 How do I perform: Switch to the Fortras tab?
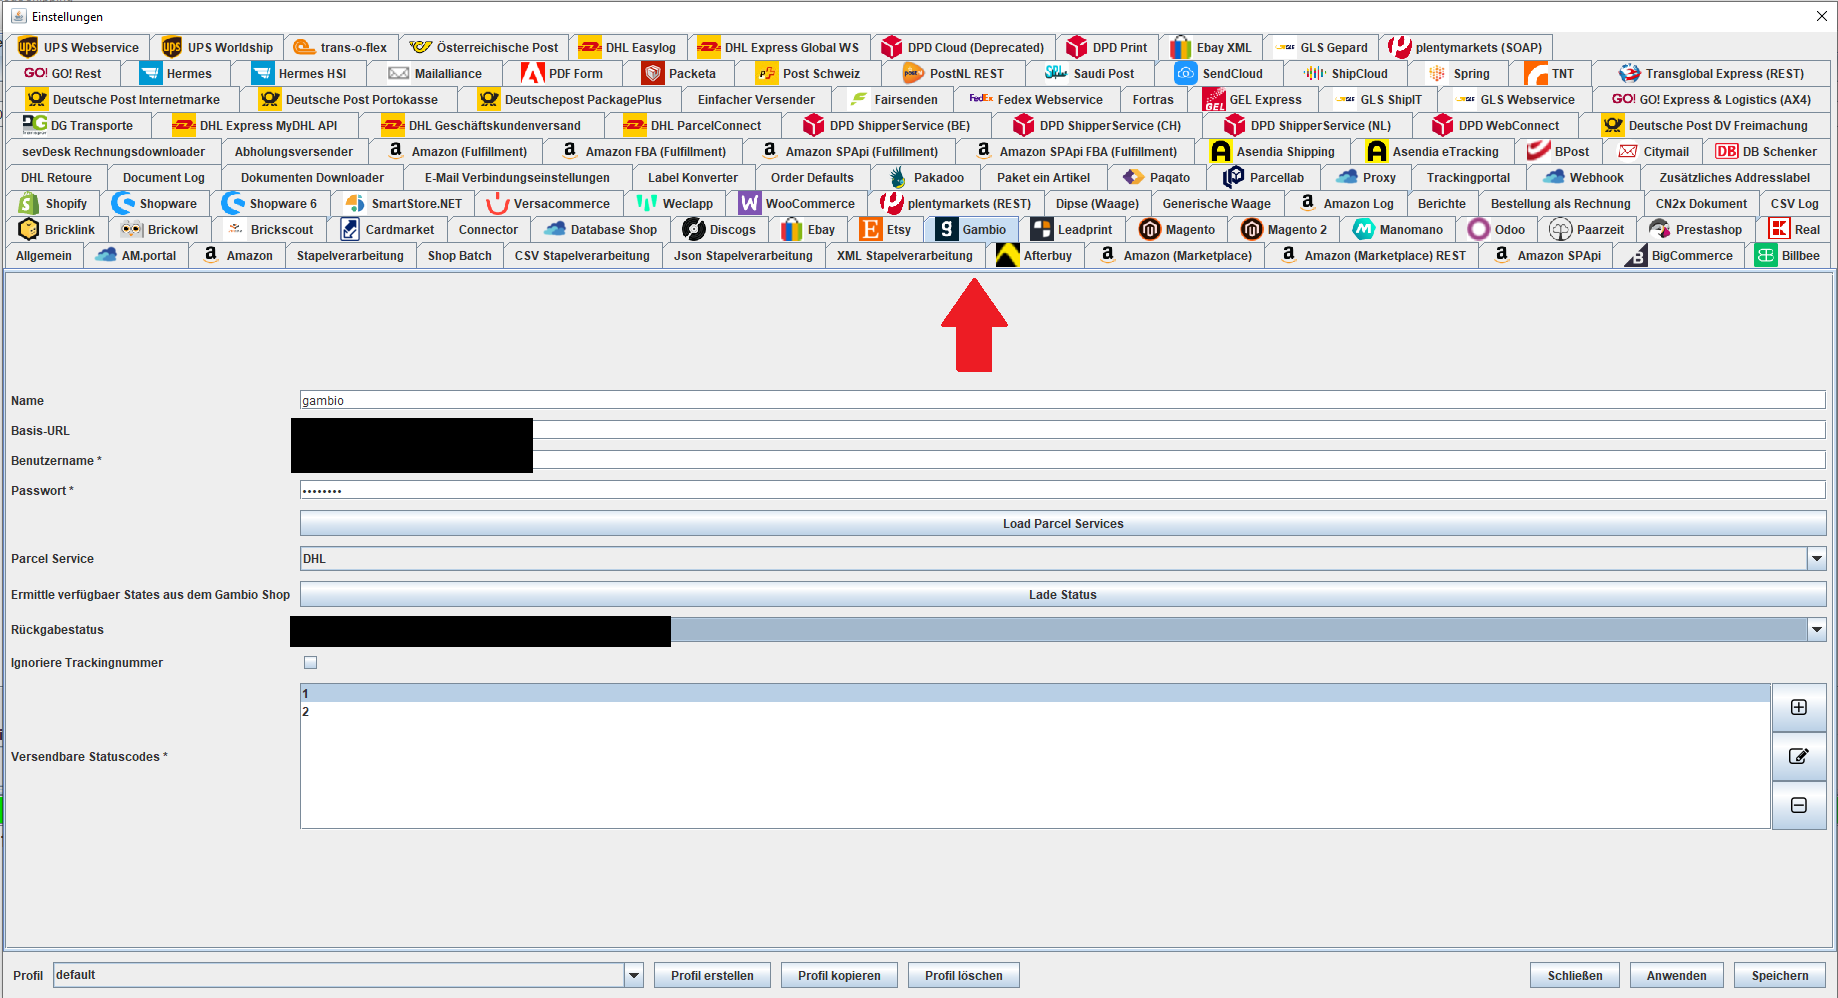pyautogui.click(x=1153, y=99)
